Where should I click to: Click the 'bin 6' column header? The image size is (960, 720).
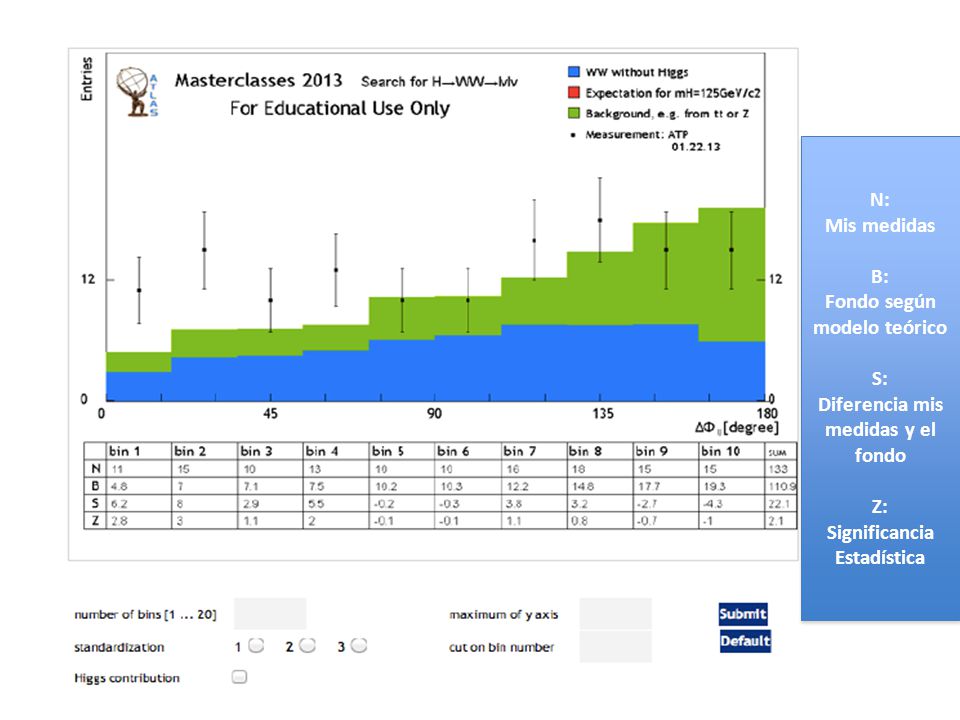coord(453,451)
